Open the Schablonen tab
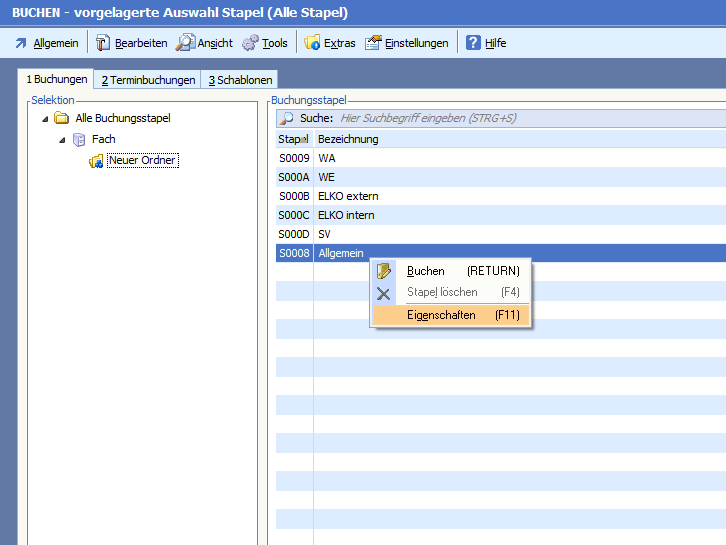 [240, 80]
